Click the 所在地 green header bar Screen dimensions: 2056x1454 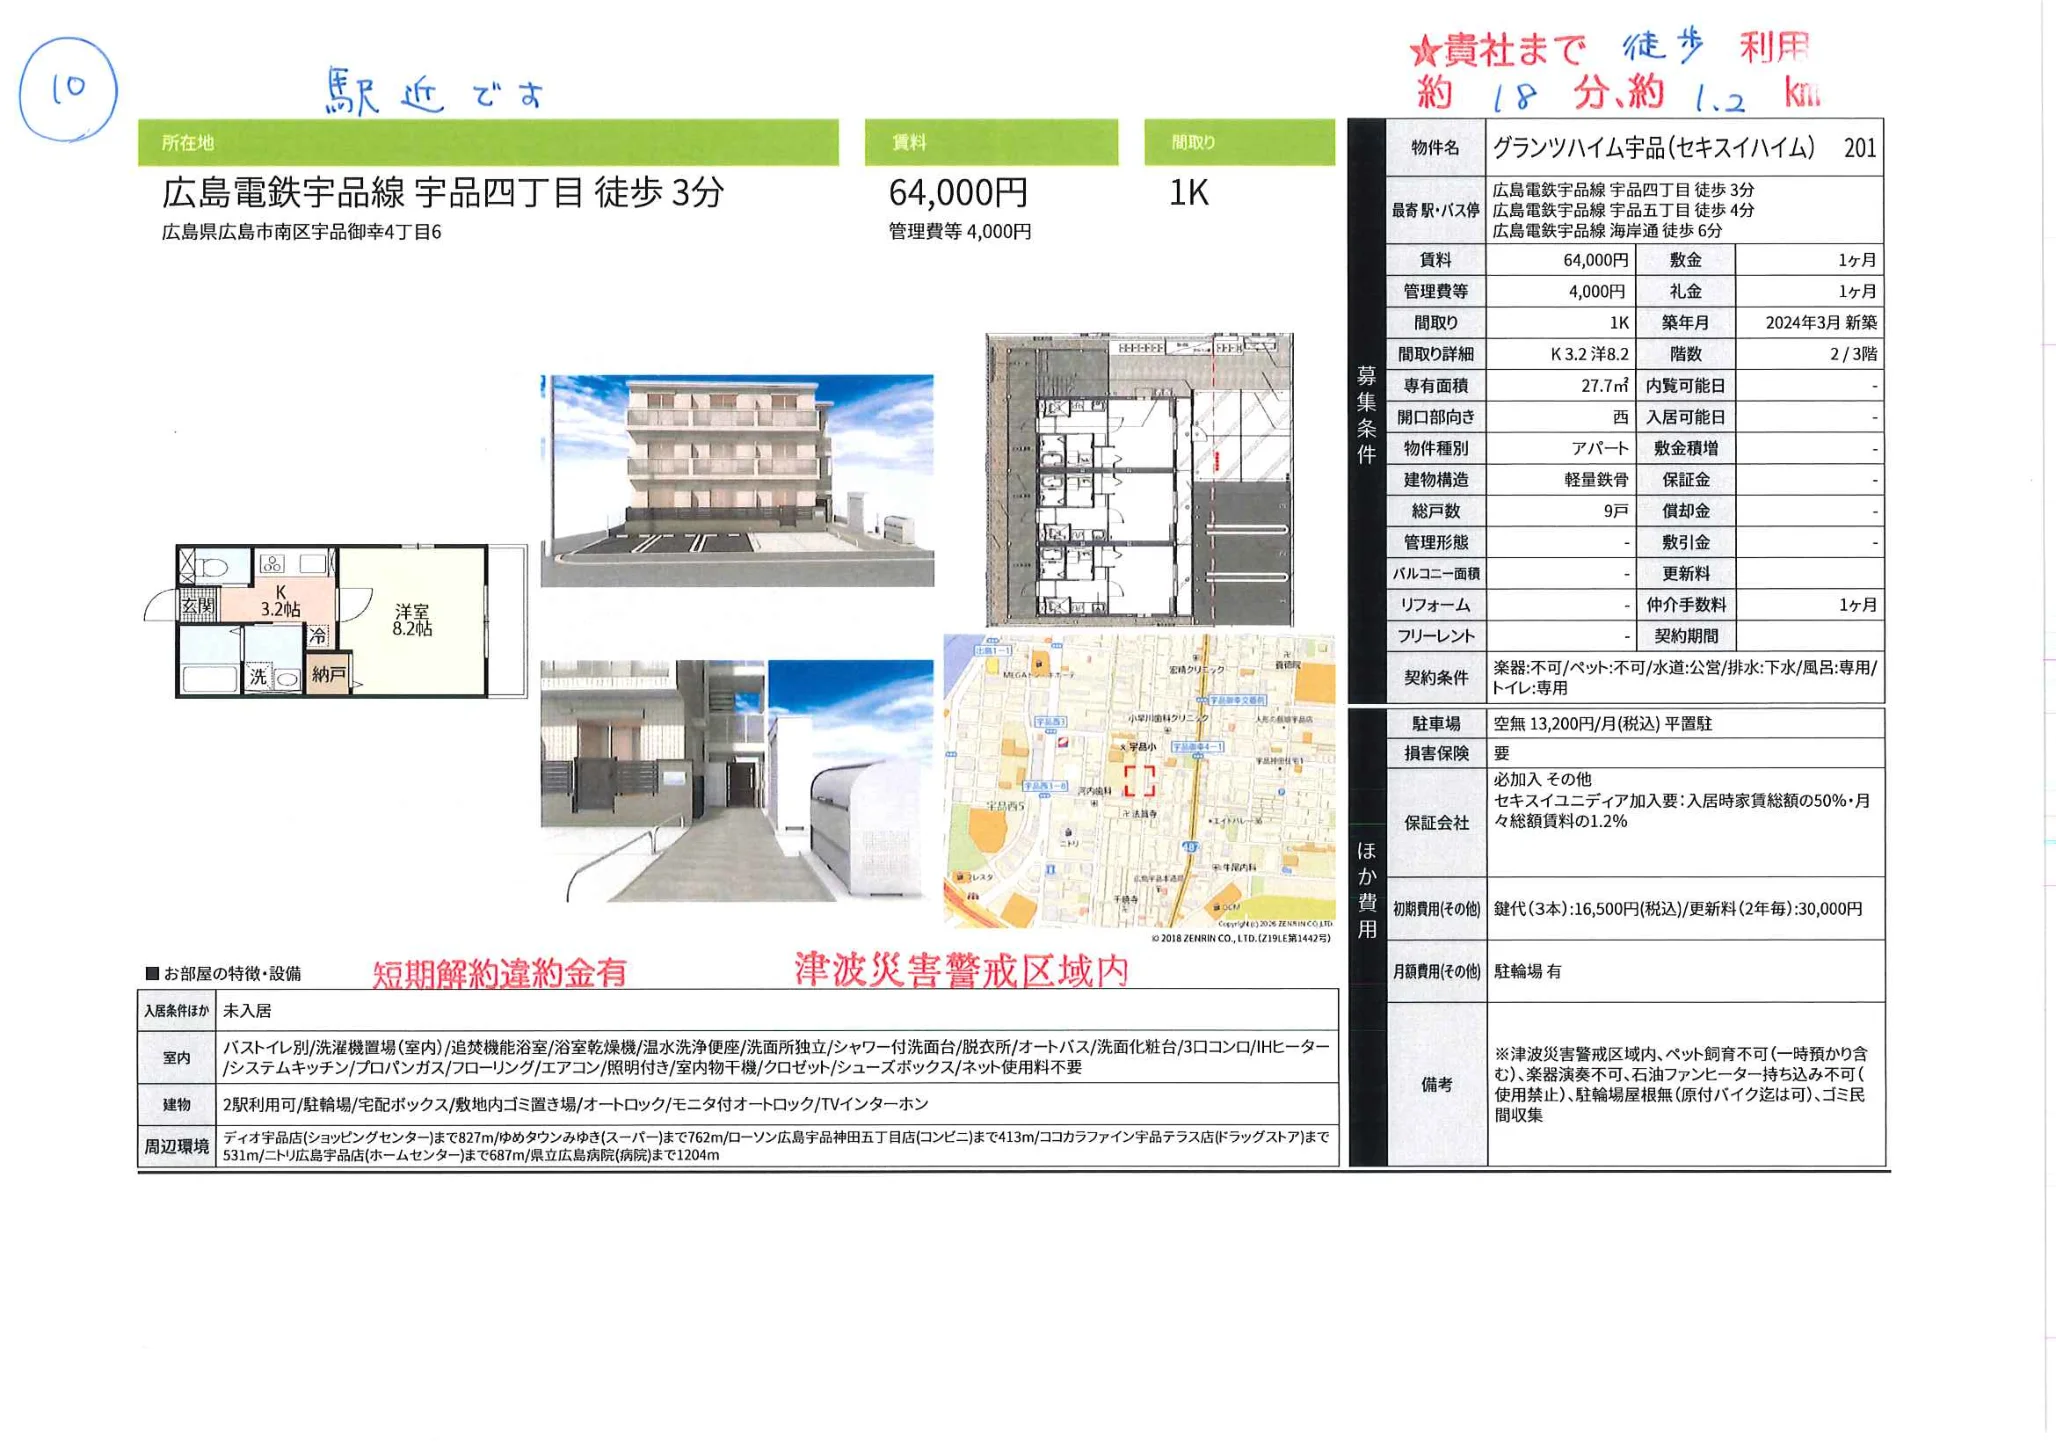coord(488,143)
